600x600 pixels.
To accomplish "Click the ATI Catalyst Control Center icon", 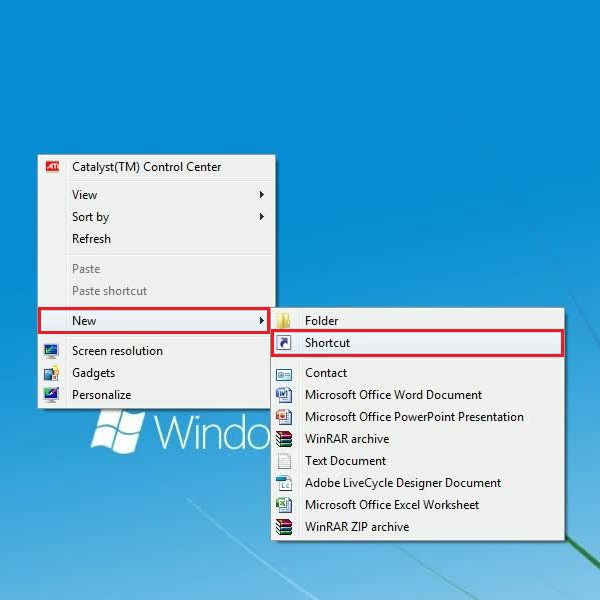I will pyautogui.click(x=52, y=167).
